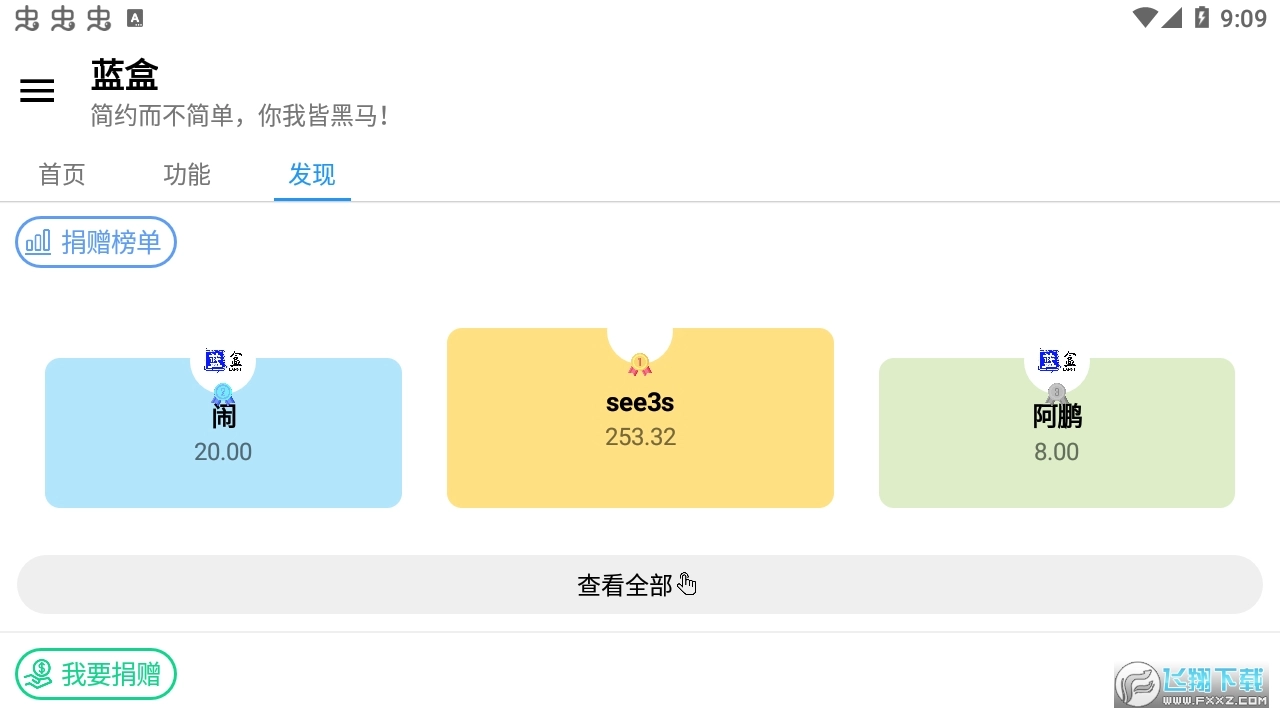Viewport: 1280px width, 720px height.
Task: Select the 20.00 donation amount on 闹's card
Action: [223, 452]
